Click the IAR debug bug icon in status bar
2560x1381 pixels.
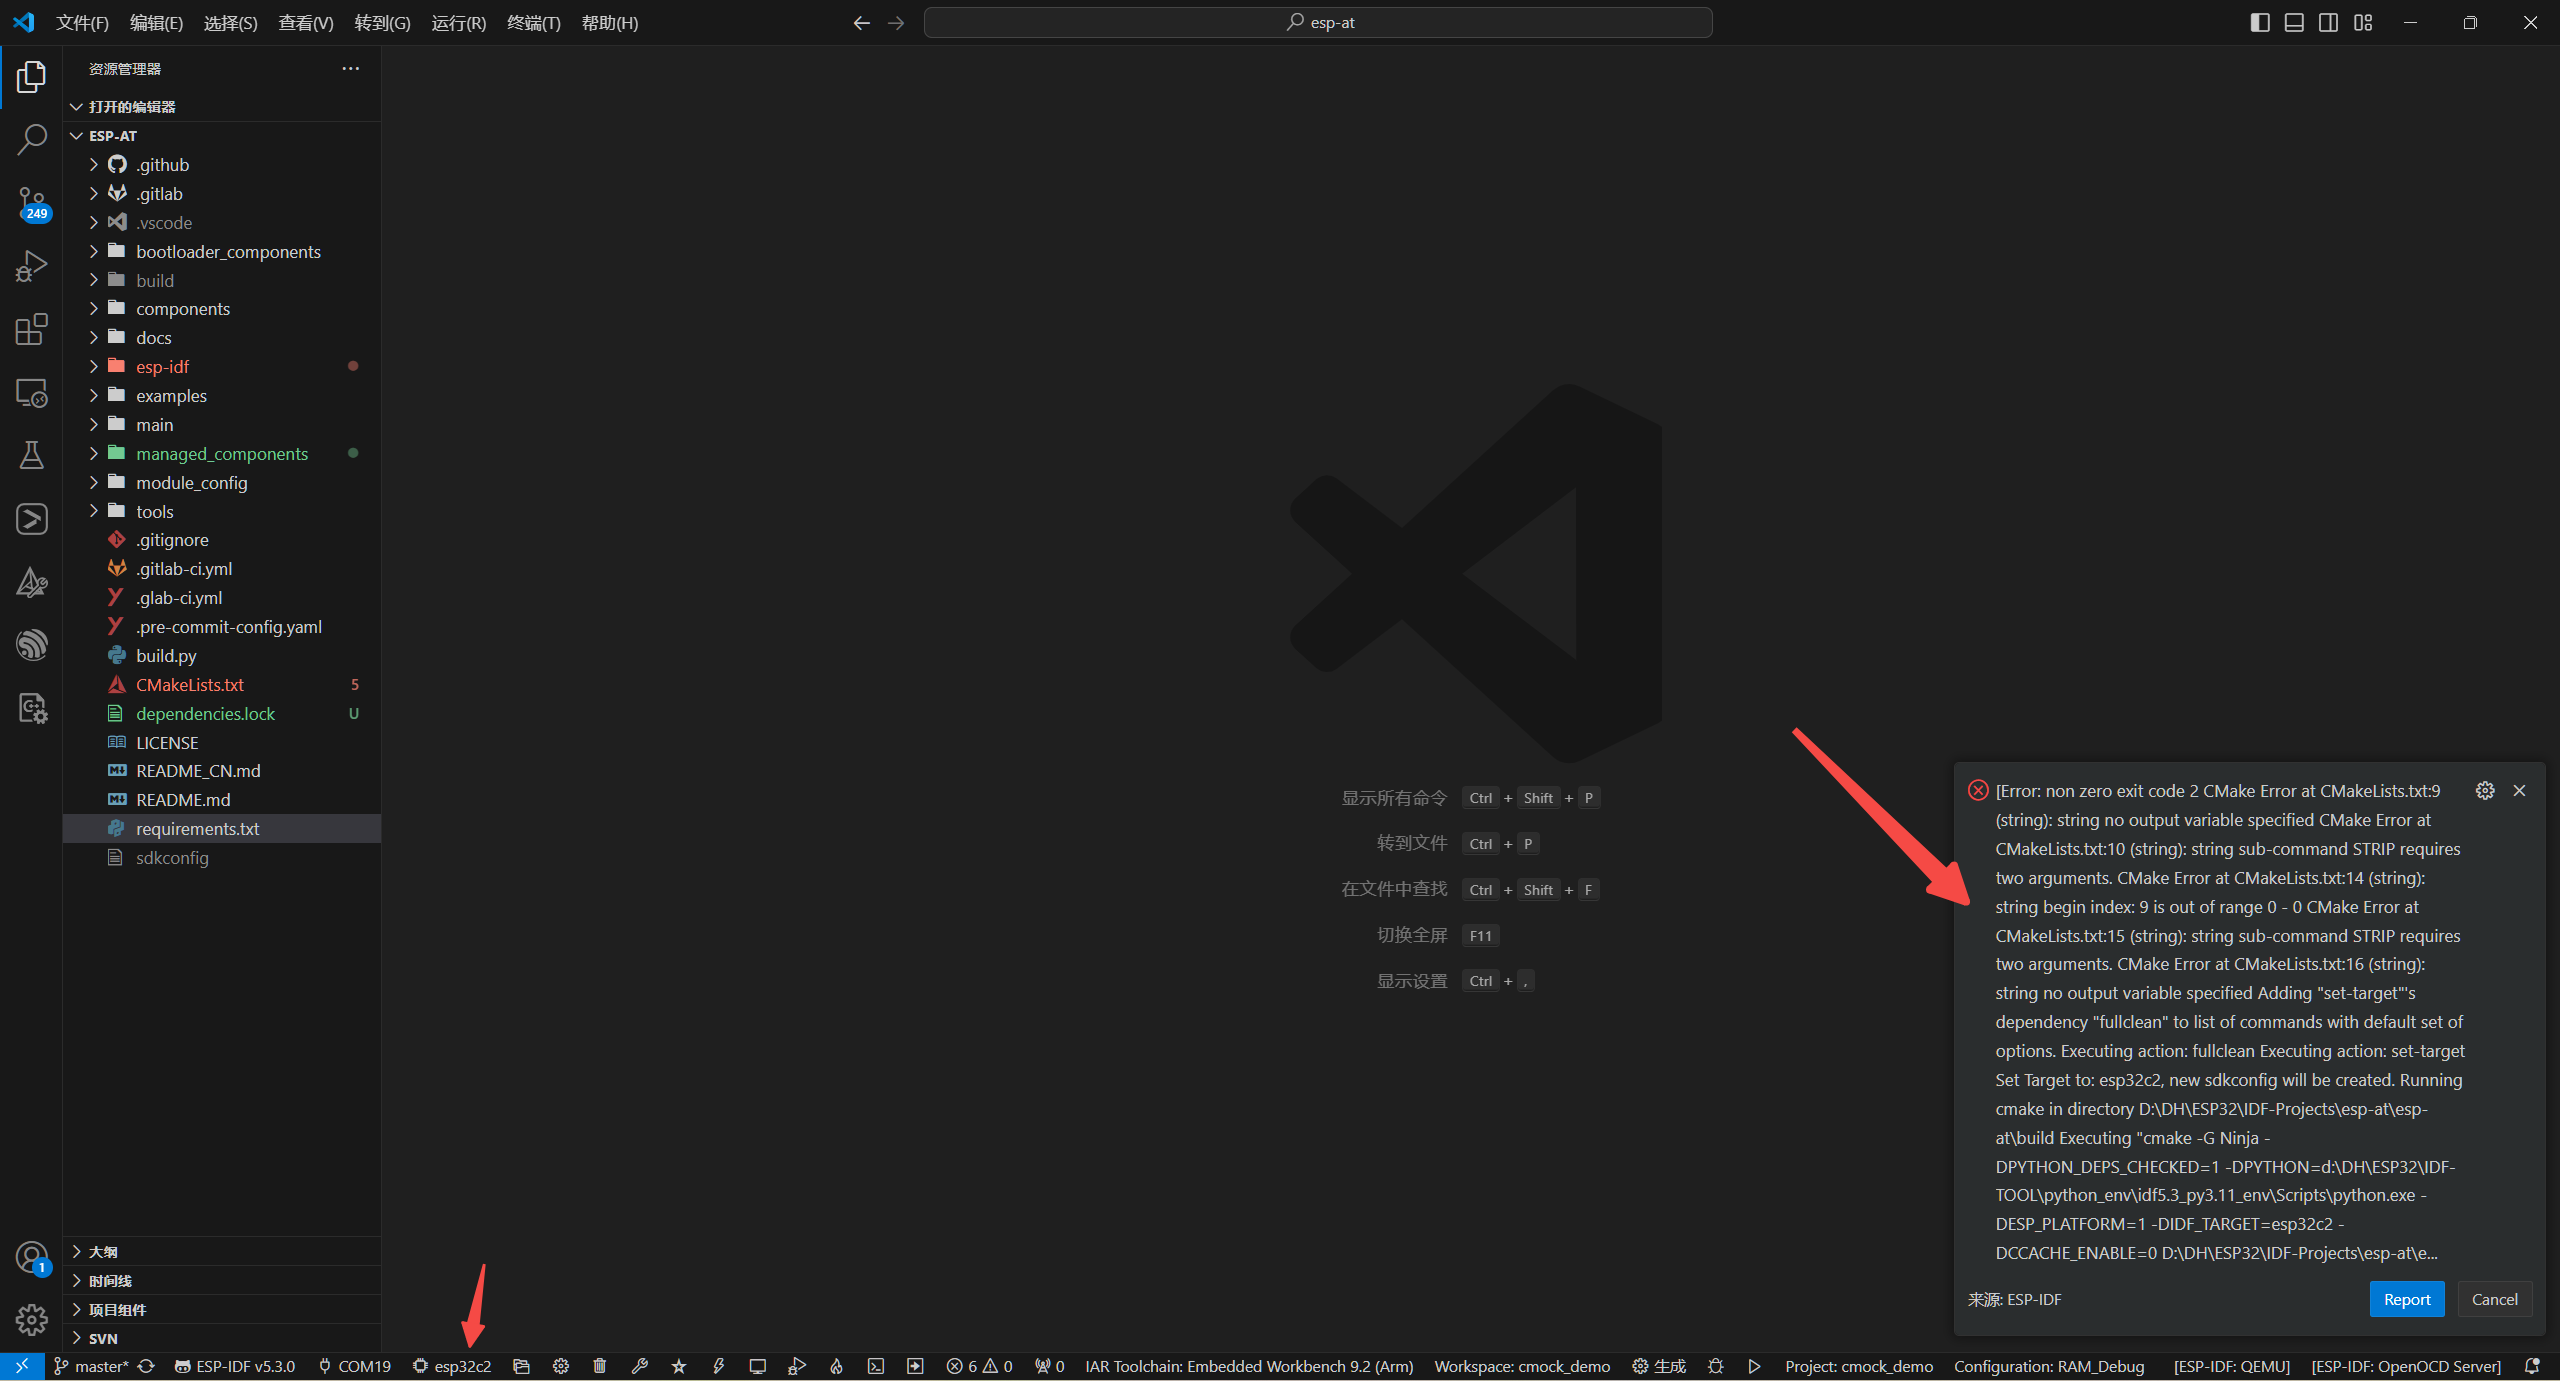tap(1716, 1366)
